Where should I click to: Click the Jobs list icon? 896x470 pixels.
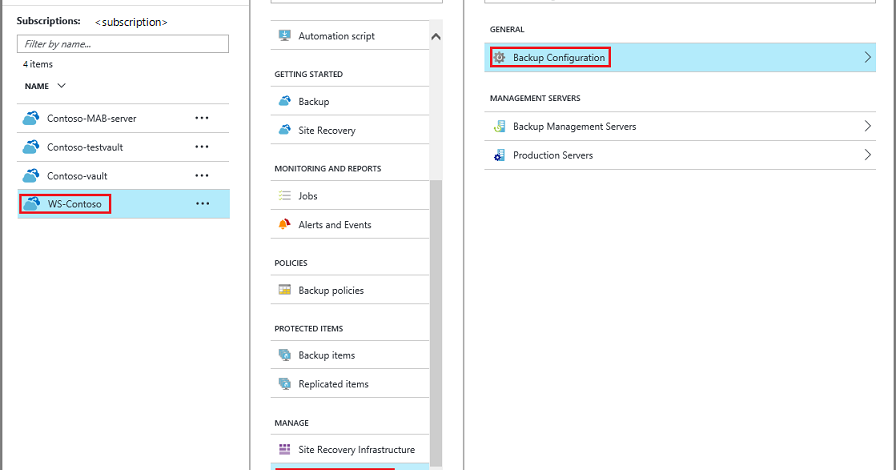[285, 196]
